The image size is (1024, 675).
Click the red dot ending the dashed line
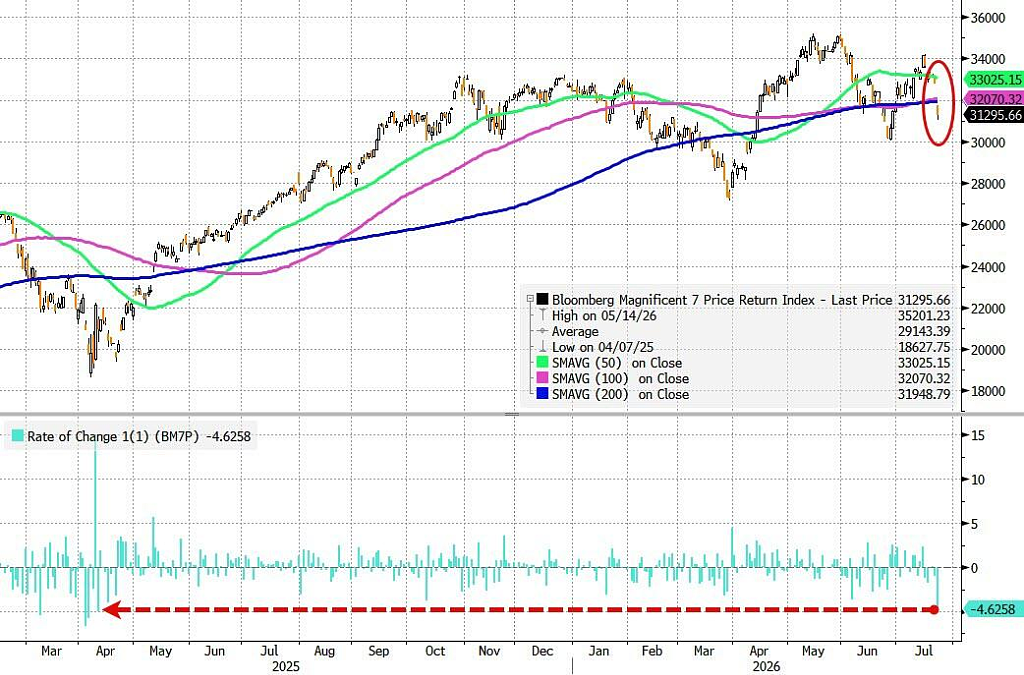(x=934, y=610)
